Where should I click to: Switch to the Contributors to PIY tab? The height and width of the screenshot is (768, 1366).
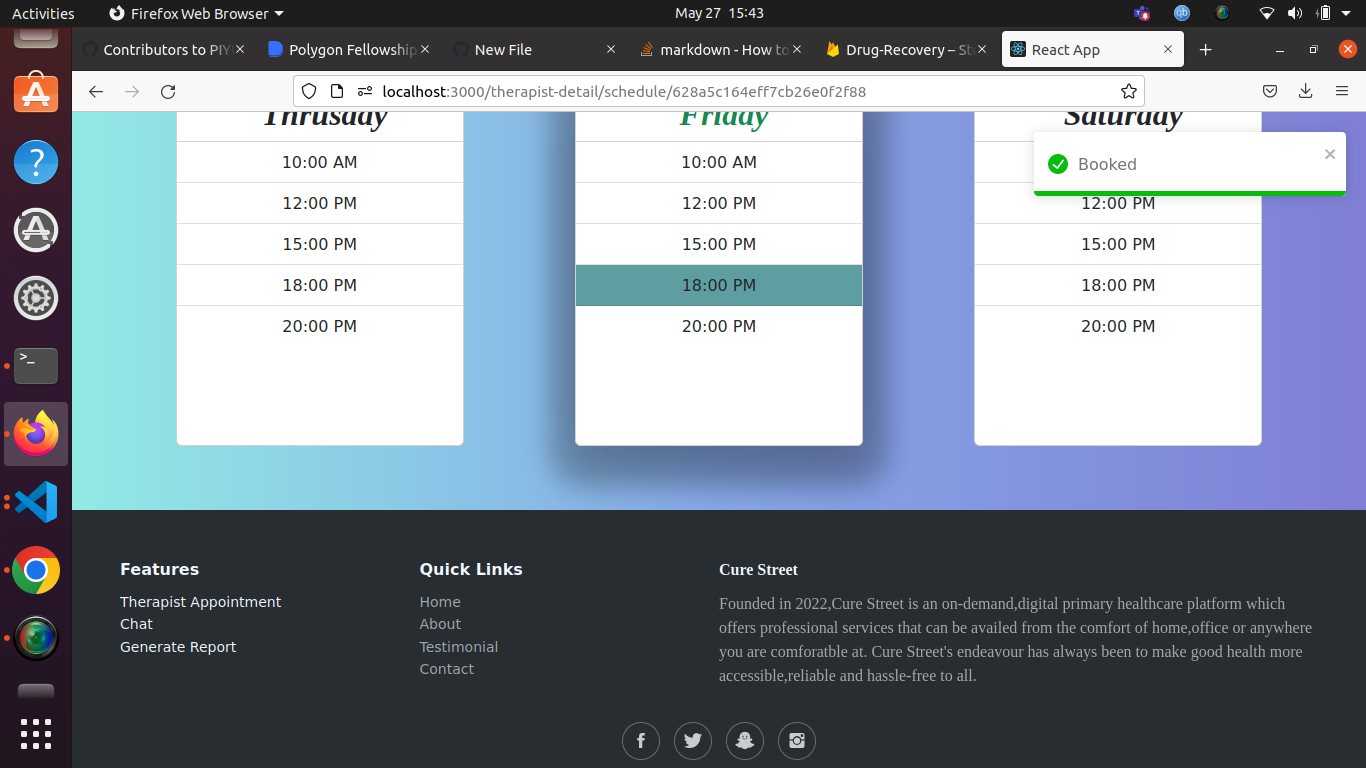tap(166, 49)
